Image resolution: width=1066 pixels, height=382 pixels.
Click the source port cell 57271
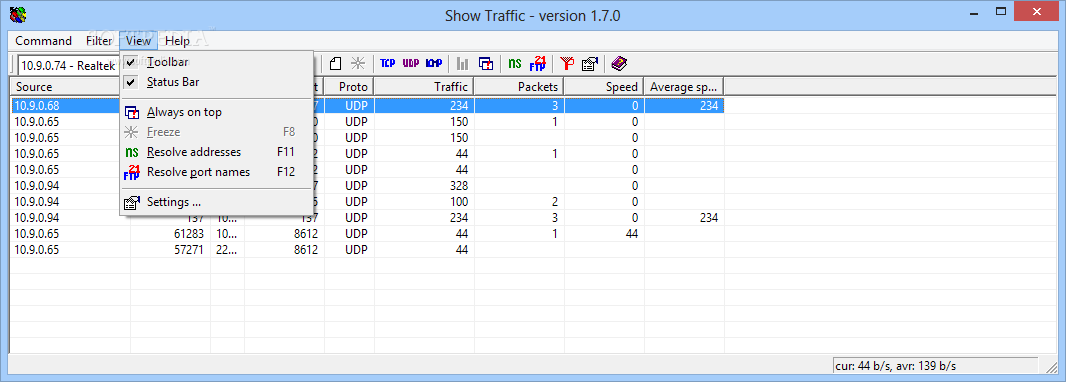pyautogui.click(x=190, y=250)
